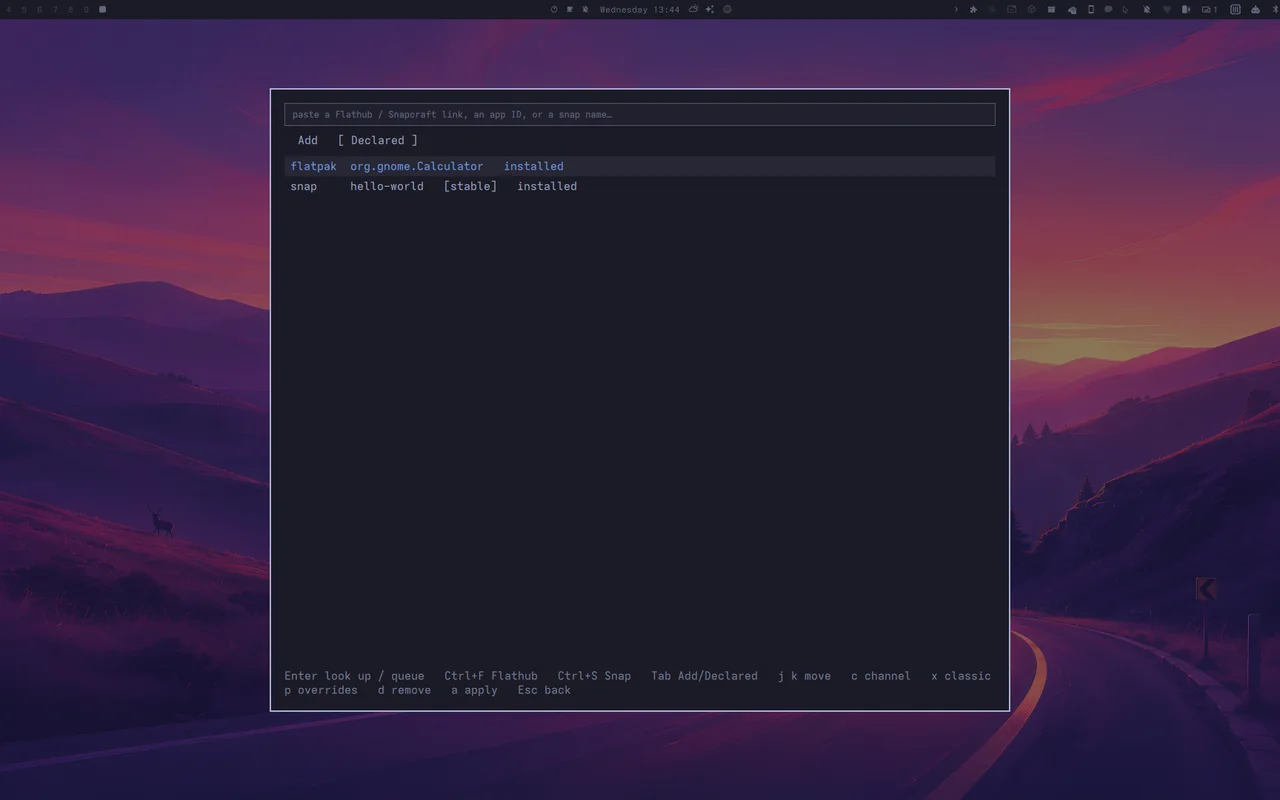Click the Enter look up / queue hint

point(354,676)
